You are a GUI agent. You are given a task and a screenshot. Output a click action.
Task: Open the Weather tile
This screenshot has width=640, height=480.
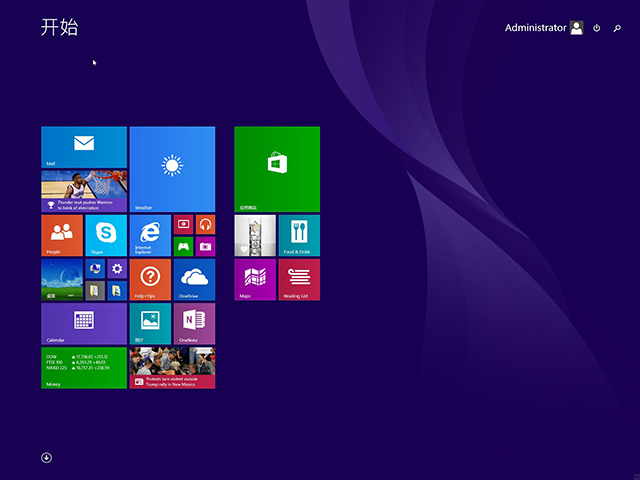pyautogui.click(x=172, y=169)
